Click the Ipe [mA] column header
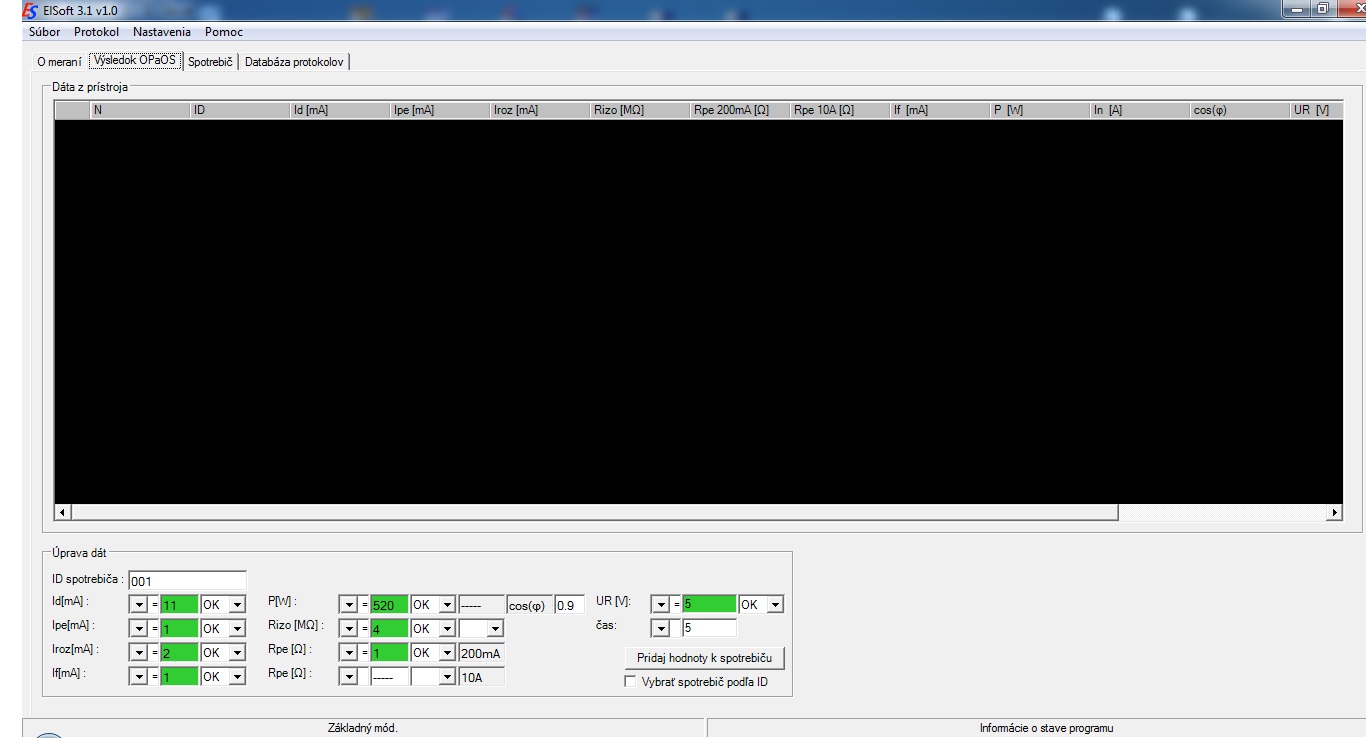1366x738 pixels. (x=440, y=110)
